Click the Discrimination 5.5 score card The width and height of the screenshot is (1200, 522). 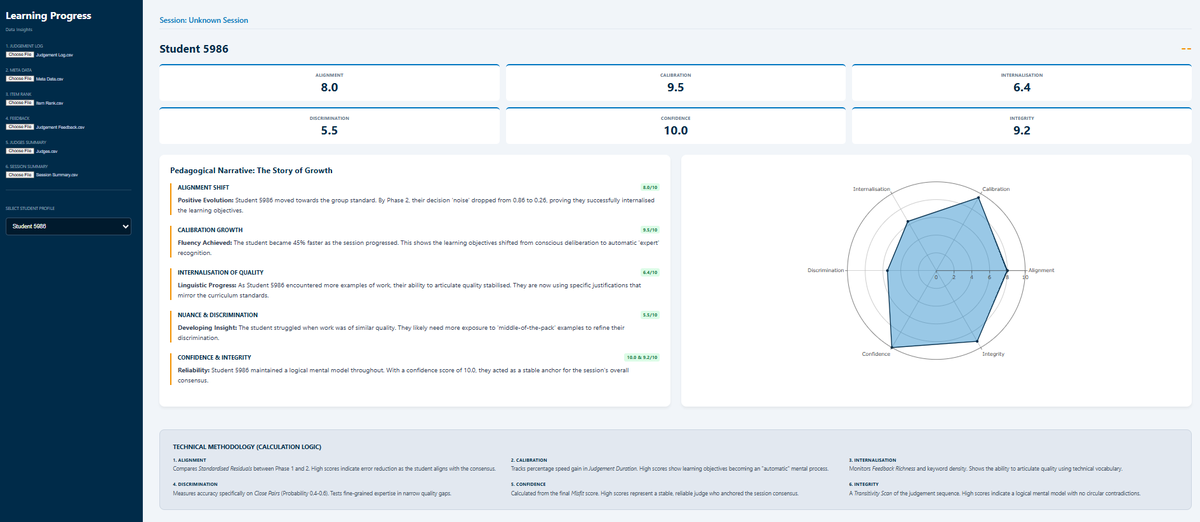click(329, 125)
